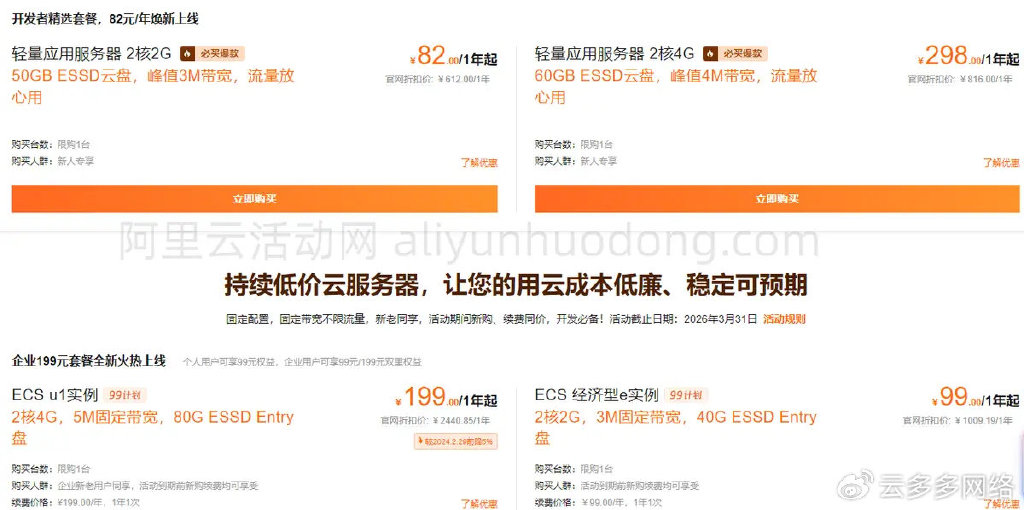This screenshot has height=510, width=1024.
Task: Click the 99计划 tag beside ECS u1实例
Action: click(125, 395)
